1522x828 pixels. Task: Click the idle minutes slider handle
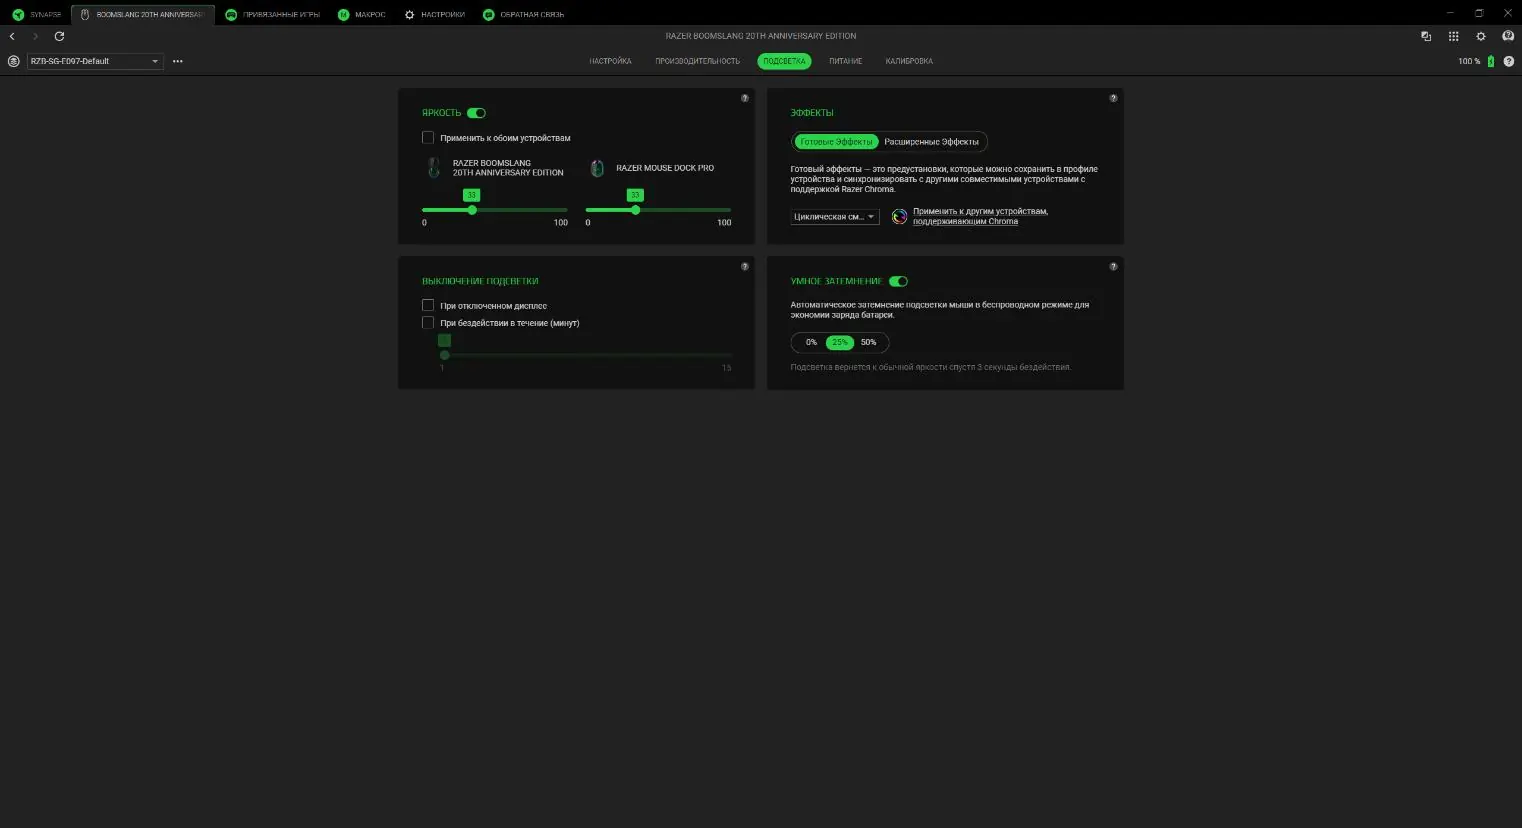coord(445,355)
